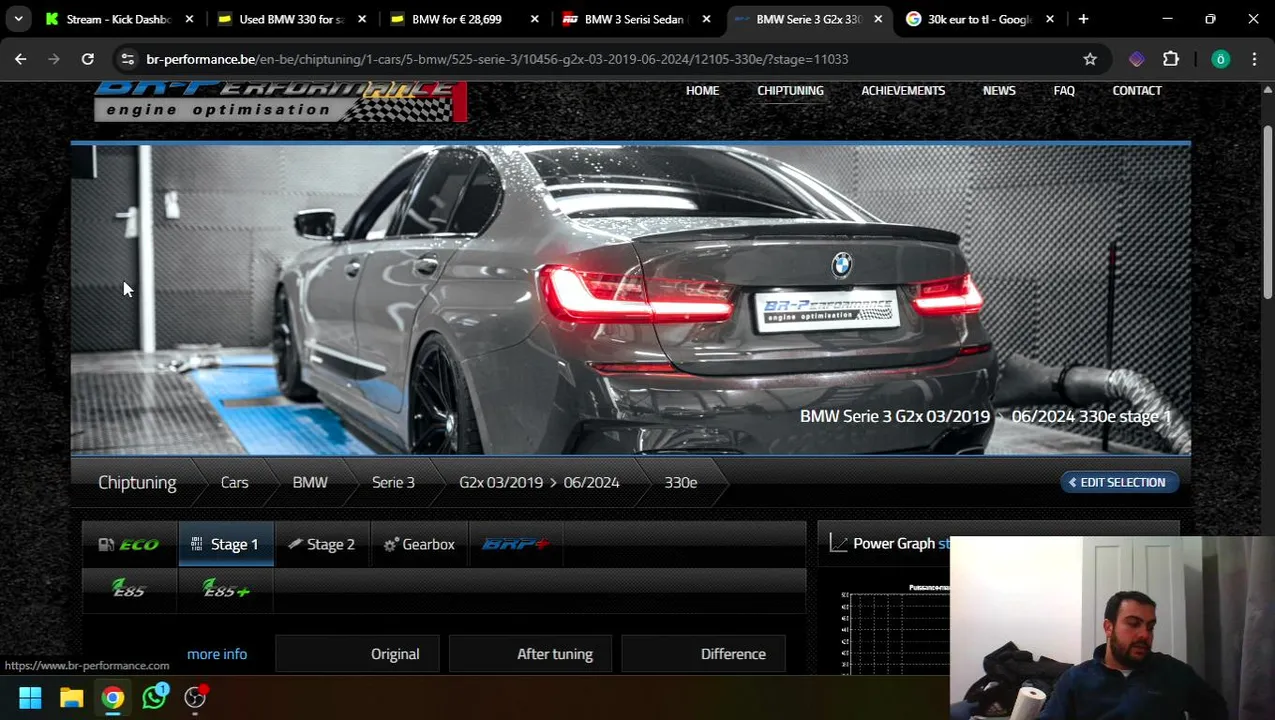Open WhatsApp from the taskbar
This screenshot has height=720, width=1275.
[154, 697]
